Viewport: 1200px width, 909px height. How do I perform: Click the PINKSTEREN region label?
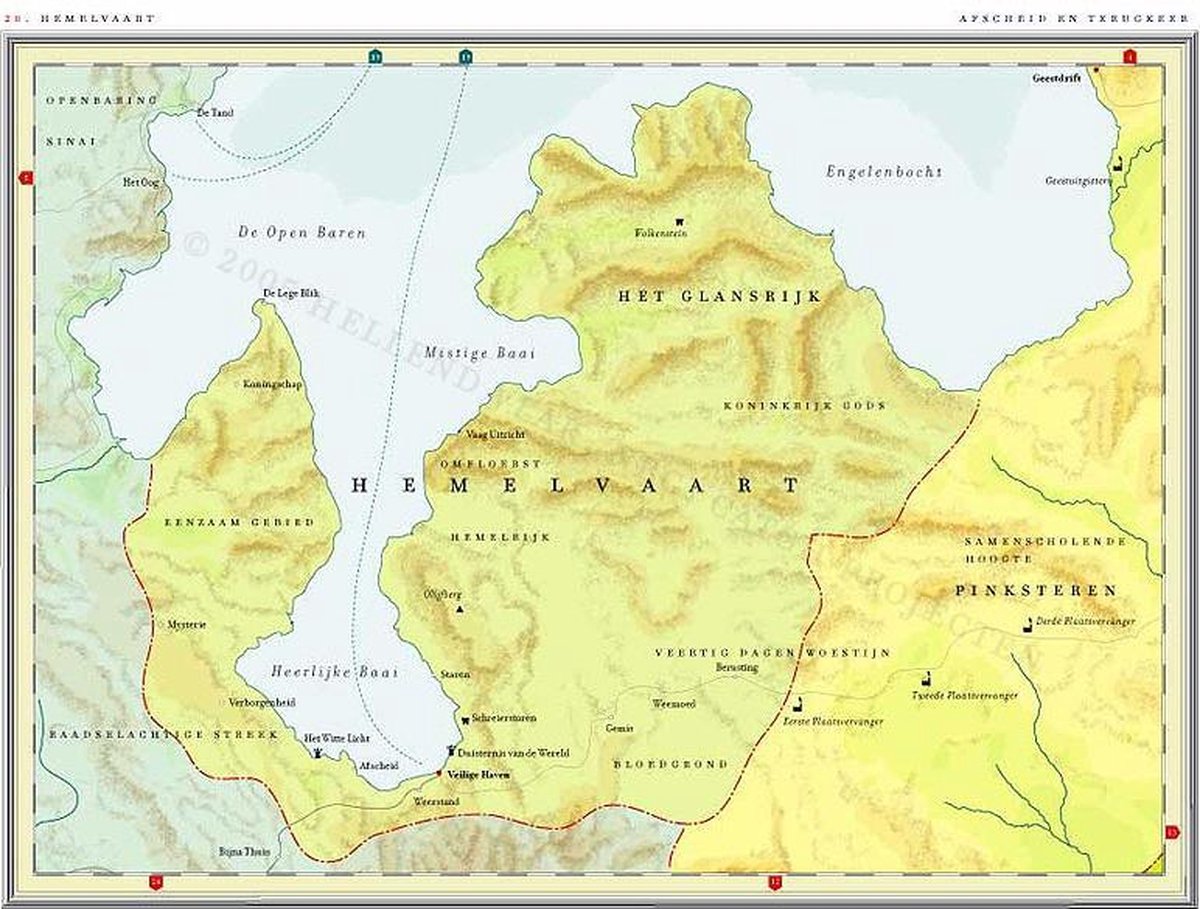1035,590
